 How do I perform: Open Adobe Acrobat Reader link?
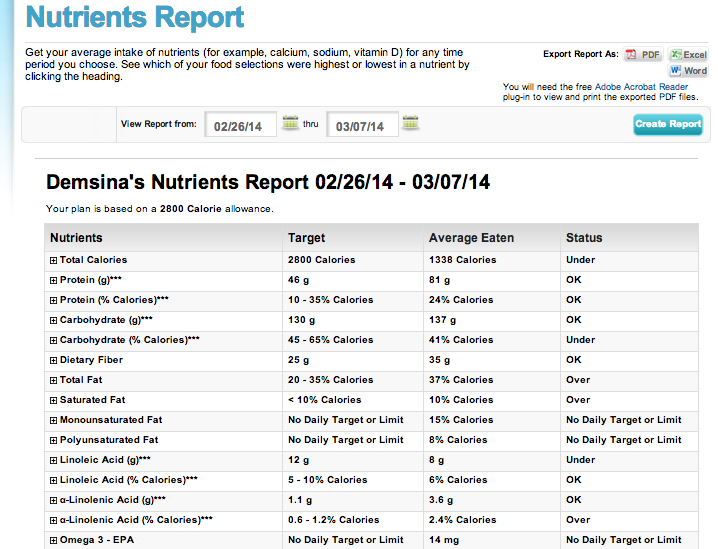pos(641,87)
